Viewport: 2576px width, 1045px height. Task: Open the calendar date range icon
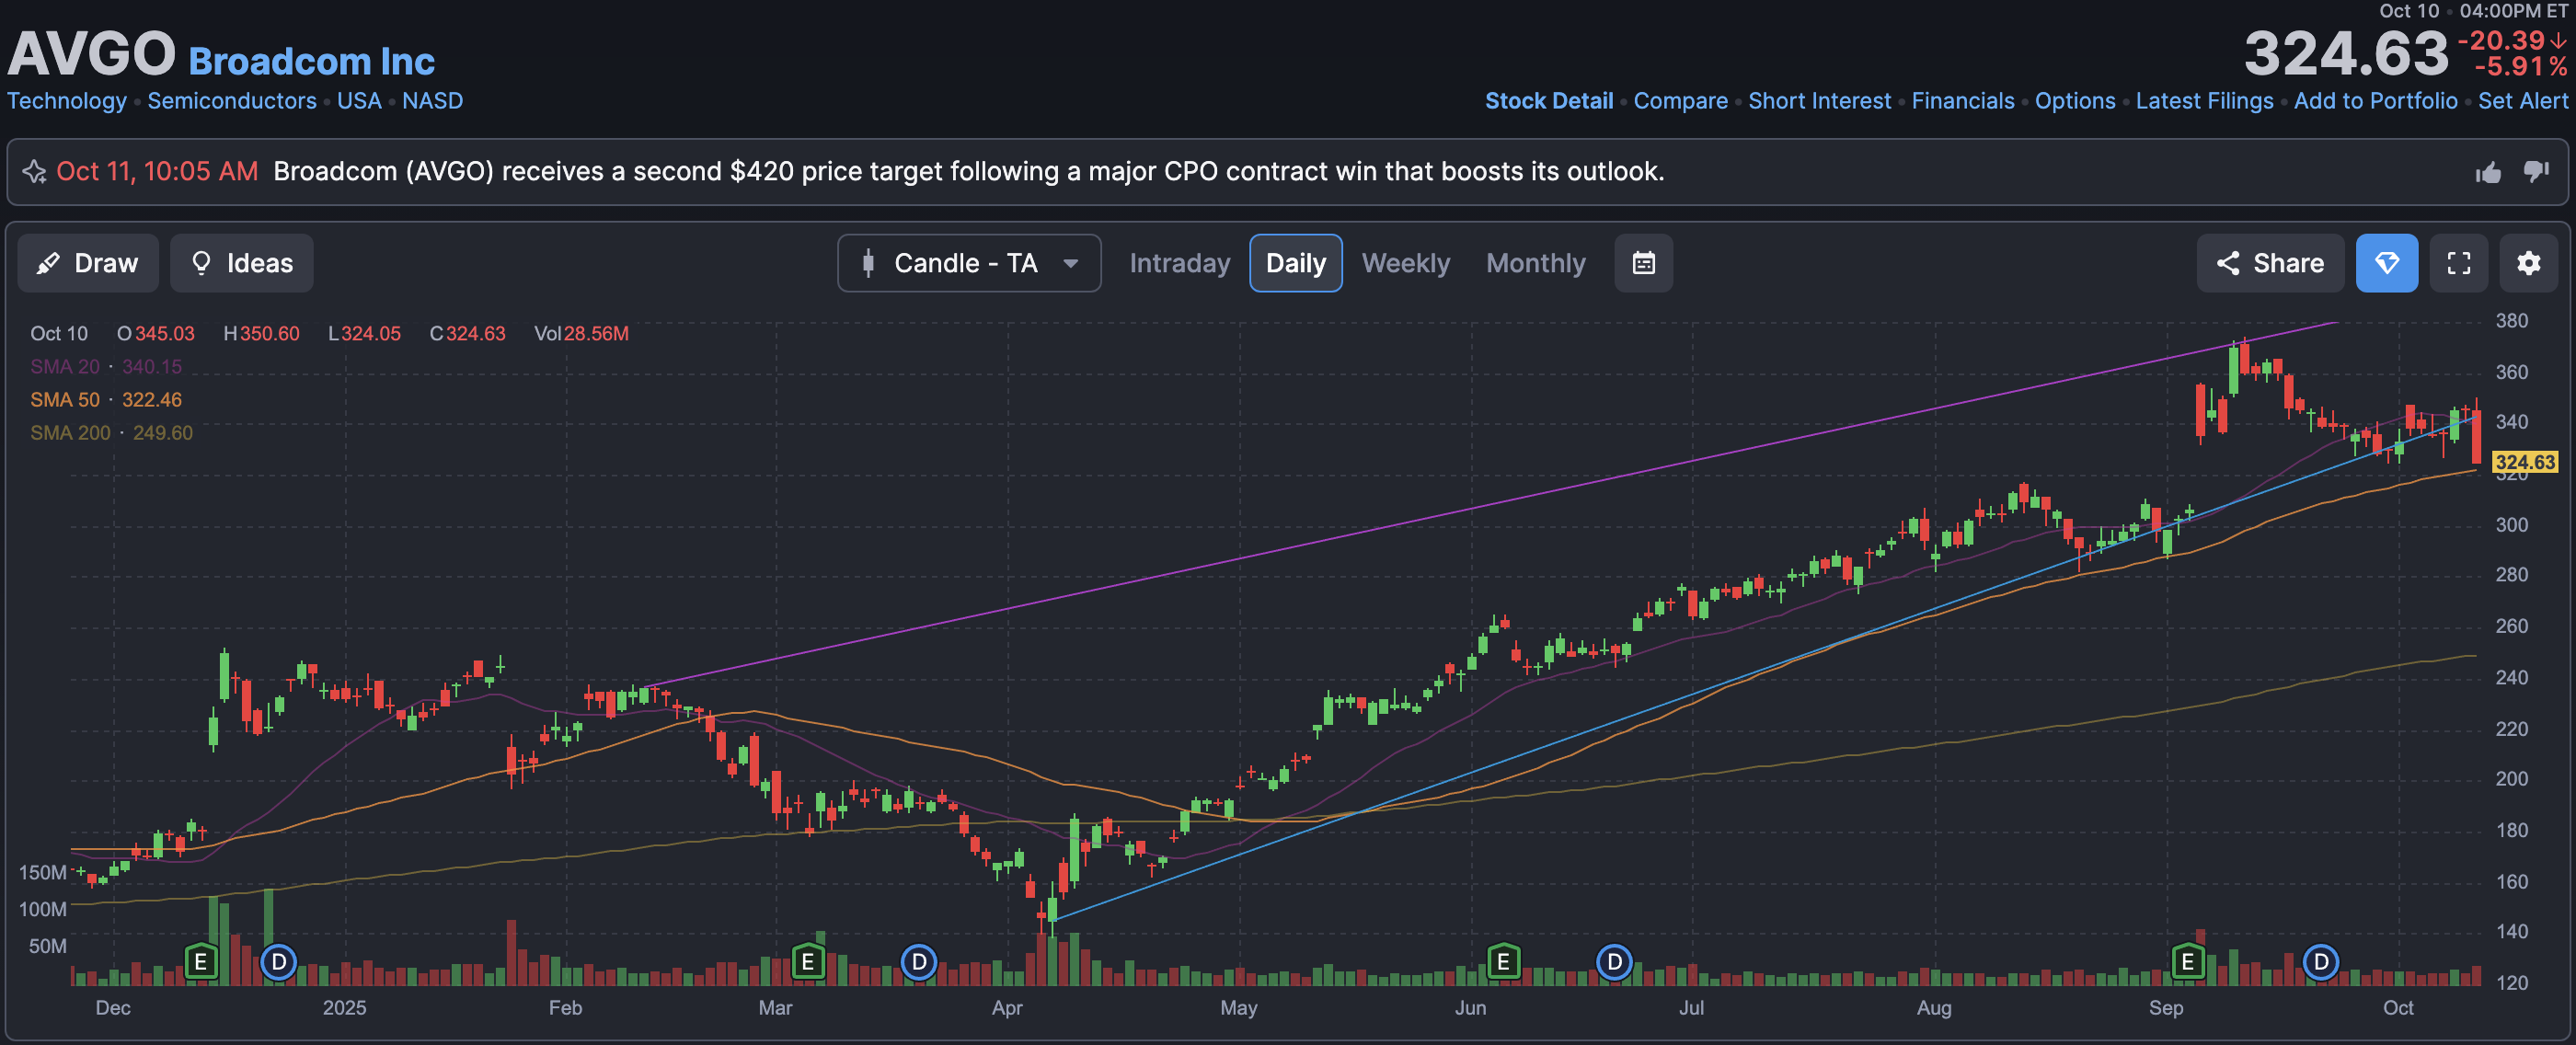point(1643,263)
